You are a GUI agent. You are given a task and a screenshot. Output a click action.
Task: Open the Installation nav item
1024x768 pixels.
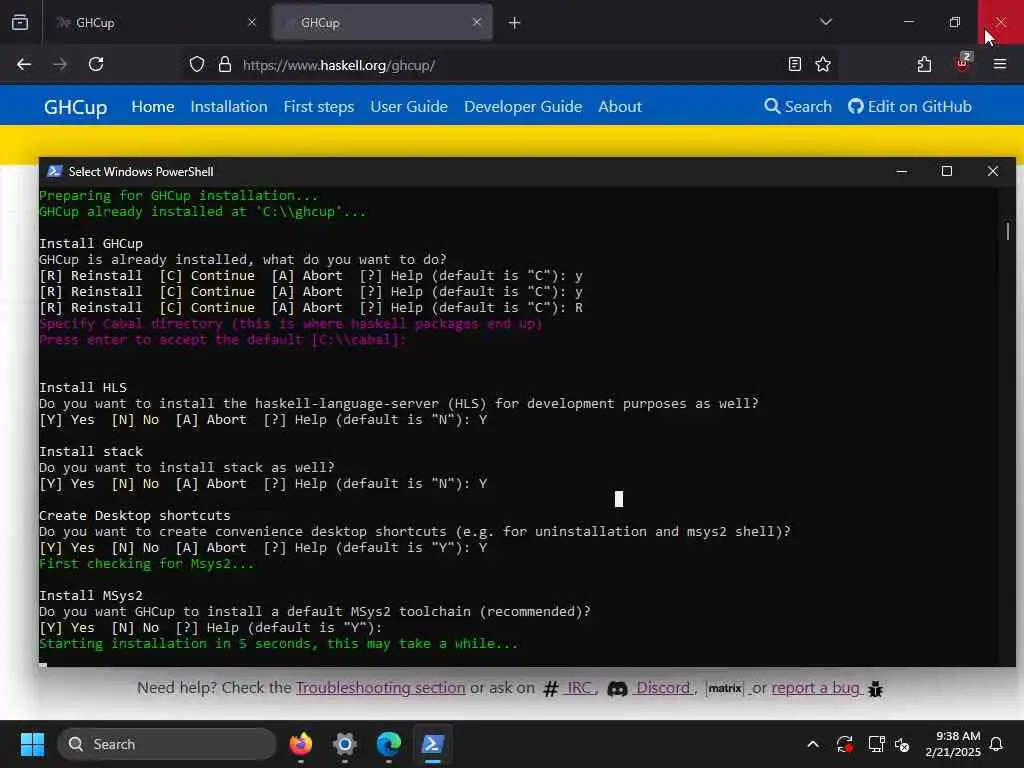click(x=229, y=106)
